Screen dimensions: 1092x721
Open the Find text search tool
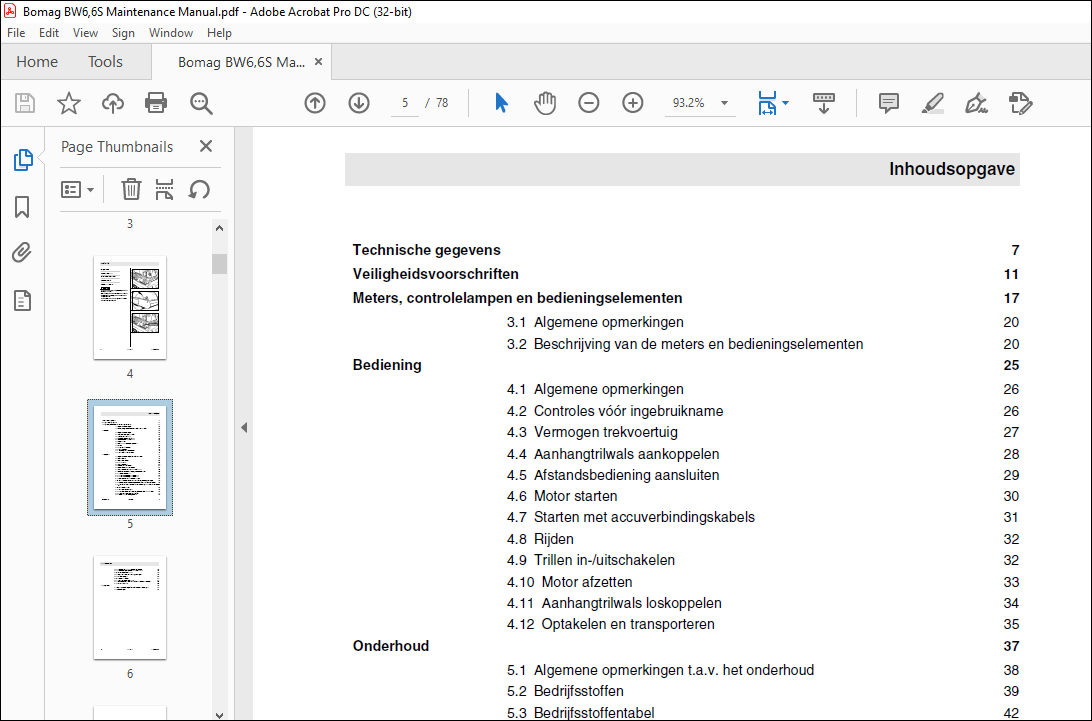click(x=201, y=103)
